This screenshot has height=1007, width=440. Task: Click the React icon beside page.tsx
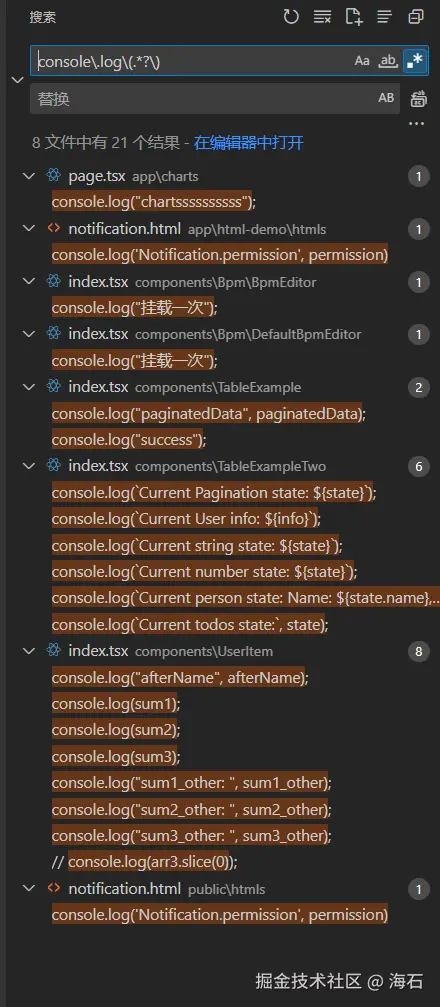(53, 175)
